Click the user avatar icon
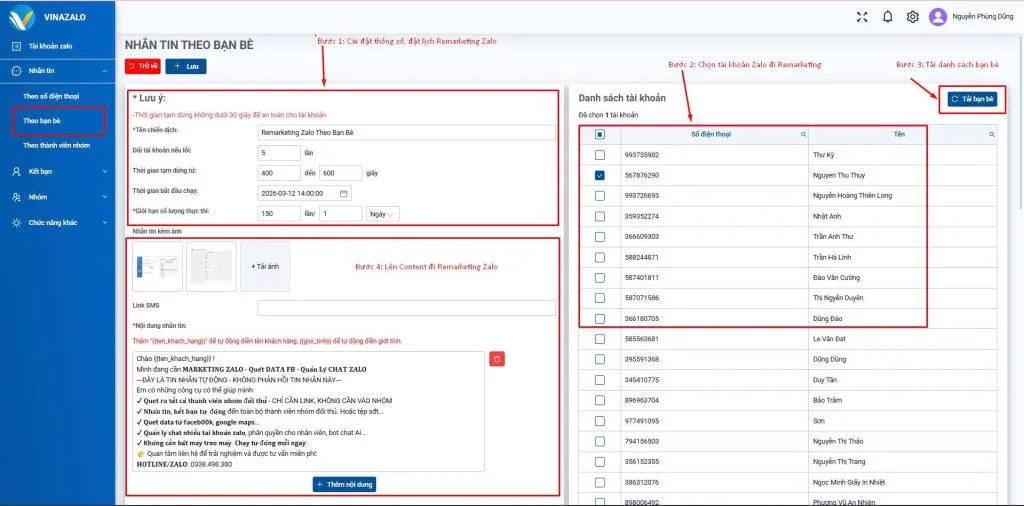The height and width of the screenshot is (506, 1024). click(x=938, y=16)
